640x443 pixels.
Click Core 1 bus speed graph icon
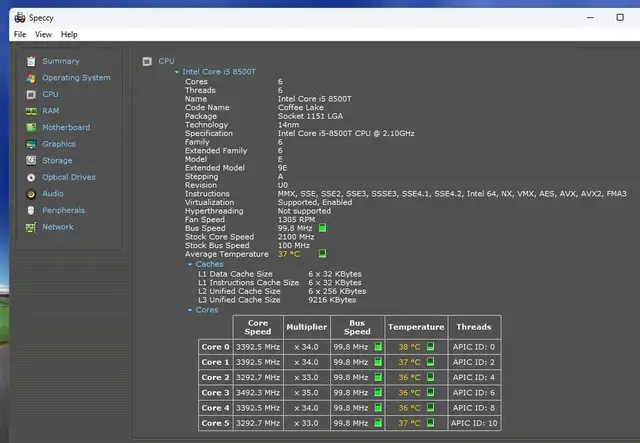[378, 362]
